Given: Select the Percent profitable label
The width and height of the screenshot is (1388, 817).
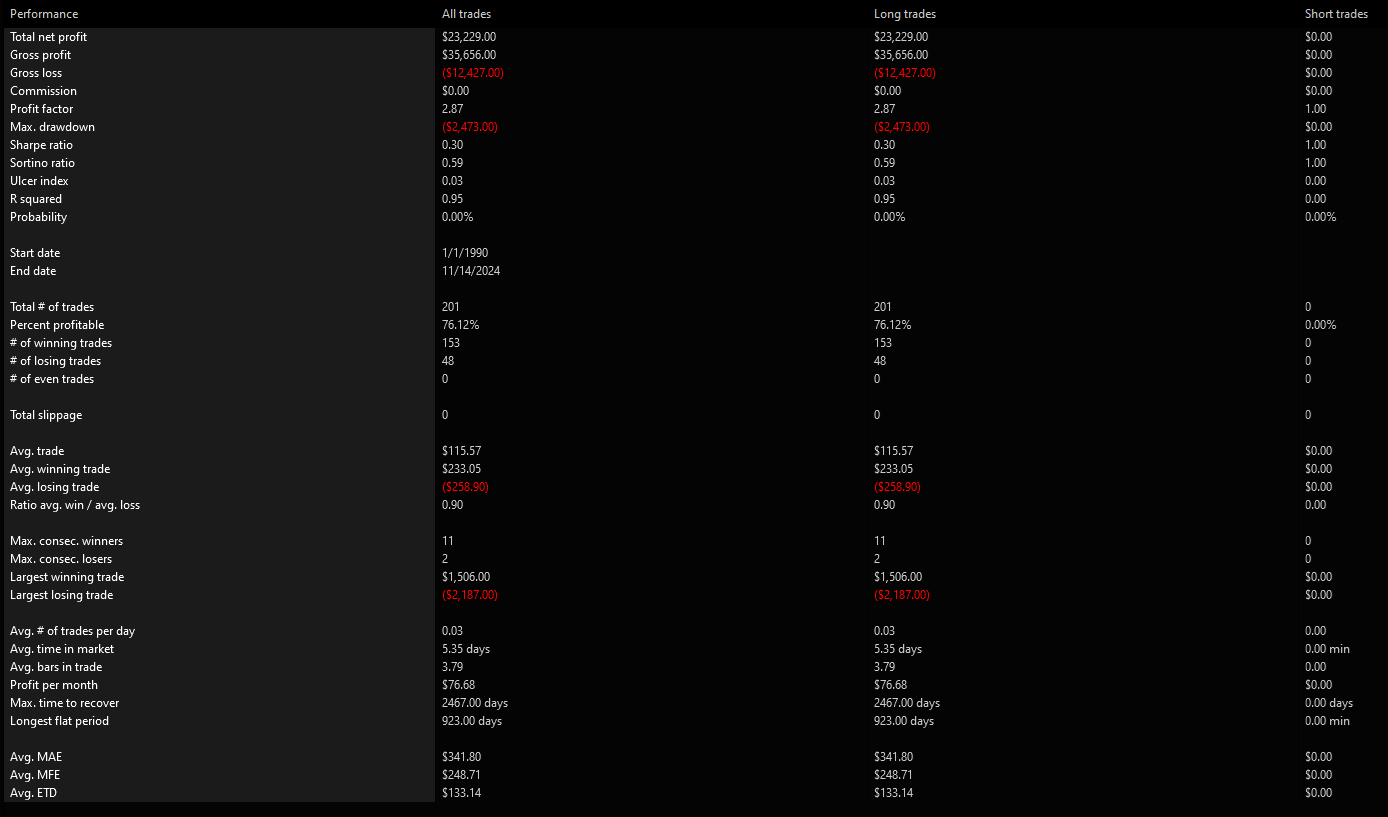Looking at the screenshot, I should coord(57,325).
